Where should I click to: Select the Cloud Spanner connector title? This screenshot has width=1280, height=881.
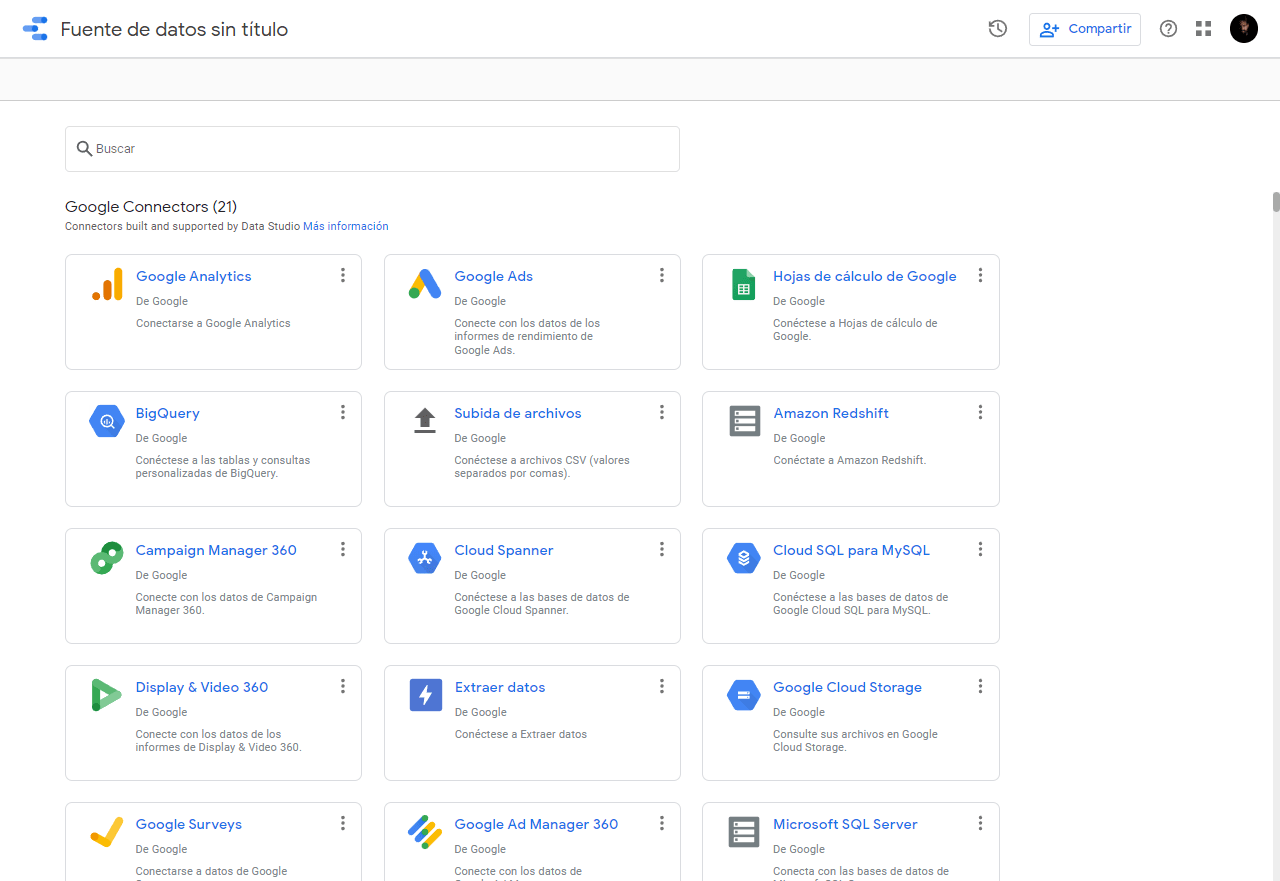point(504,550)
